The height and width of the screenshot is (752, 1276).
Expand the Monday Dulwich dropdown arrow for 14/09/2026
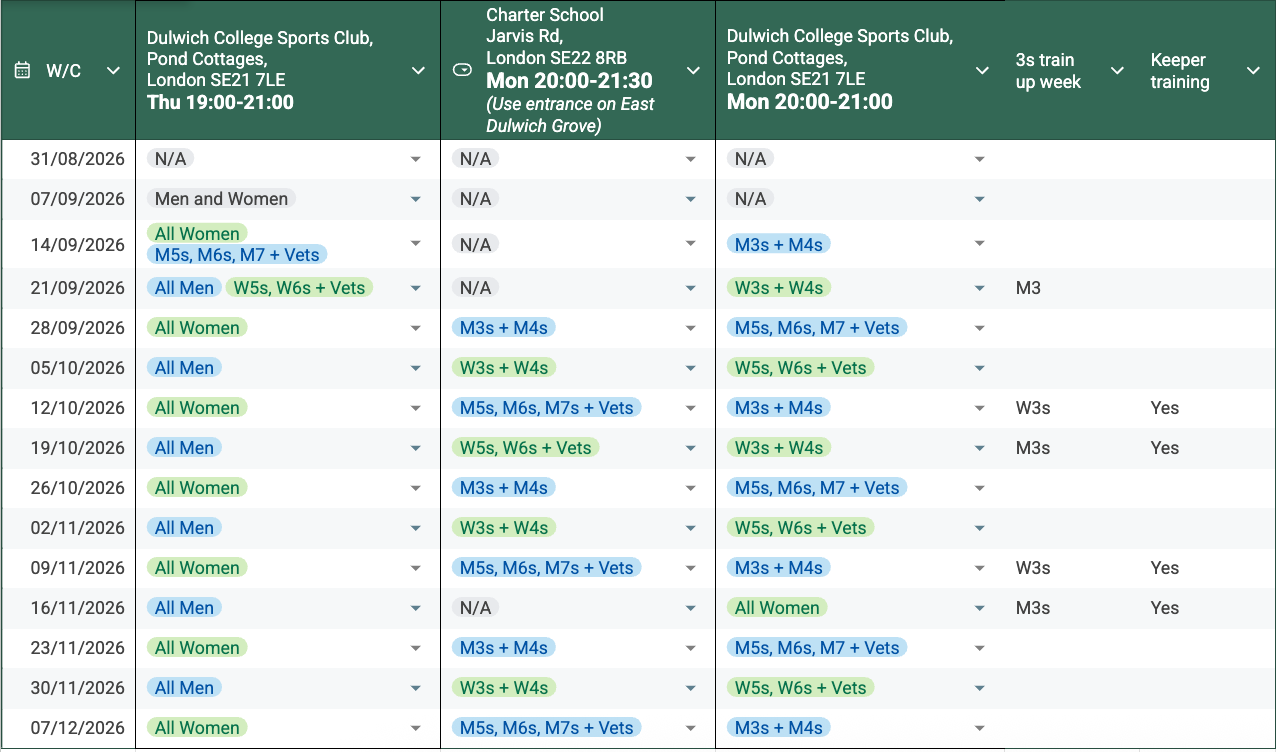pyautogui.click(x=980, y=244)
